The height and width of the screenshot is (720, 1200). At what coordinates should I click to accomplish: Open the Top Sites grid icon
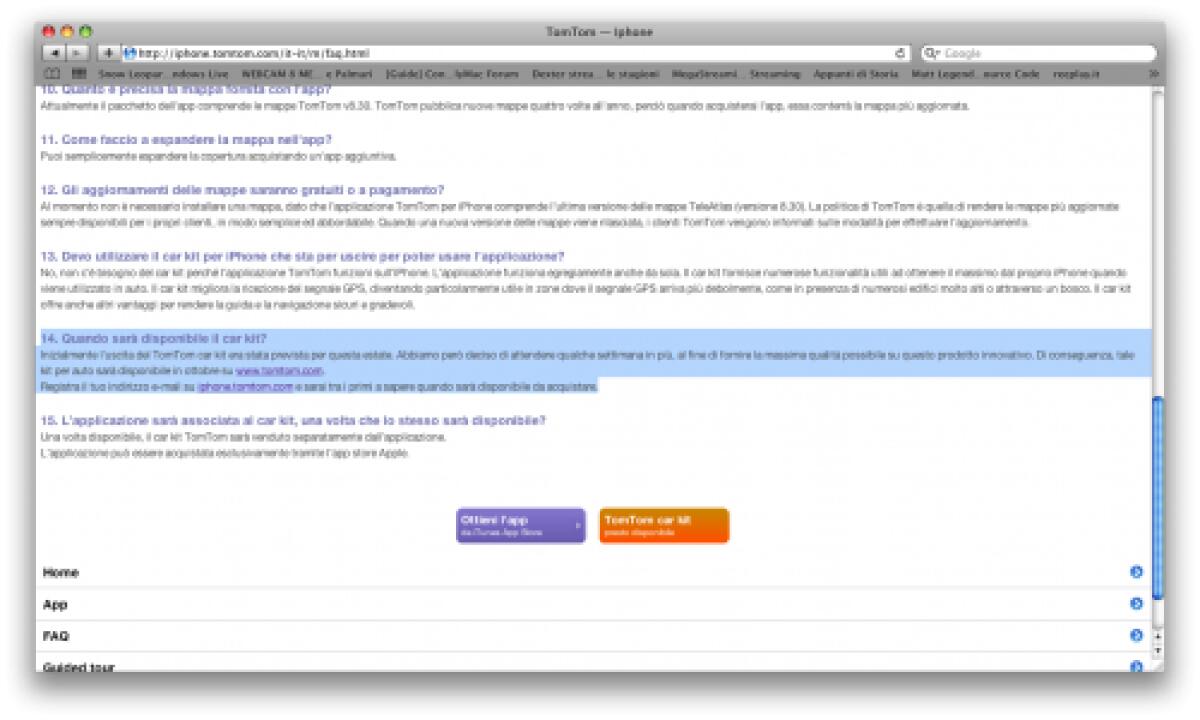point(78,74)
